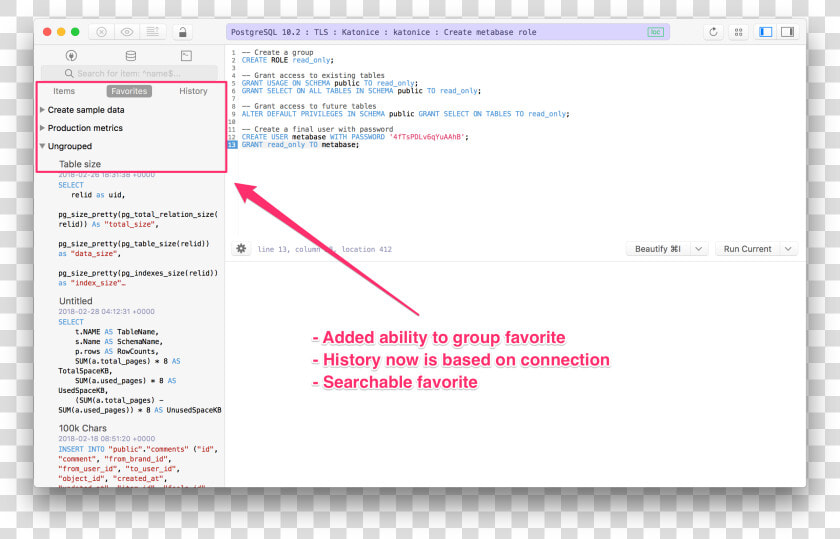The image size is (840, 539).
Task: Collapse the 'Ungrouped' group
Action: 42,146
